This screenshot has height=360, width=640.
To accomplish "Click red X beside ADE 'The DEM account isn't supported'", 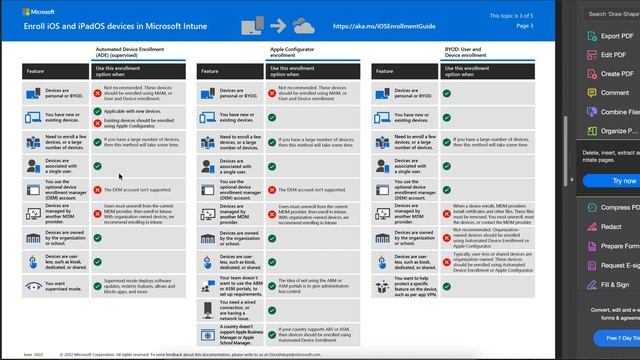I will pyautogui.click(x=98, y=190).
